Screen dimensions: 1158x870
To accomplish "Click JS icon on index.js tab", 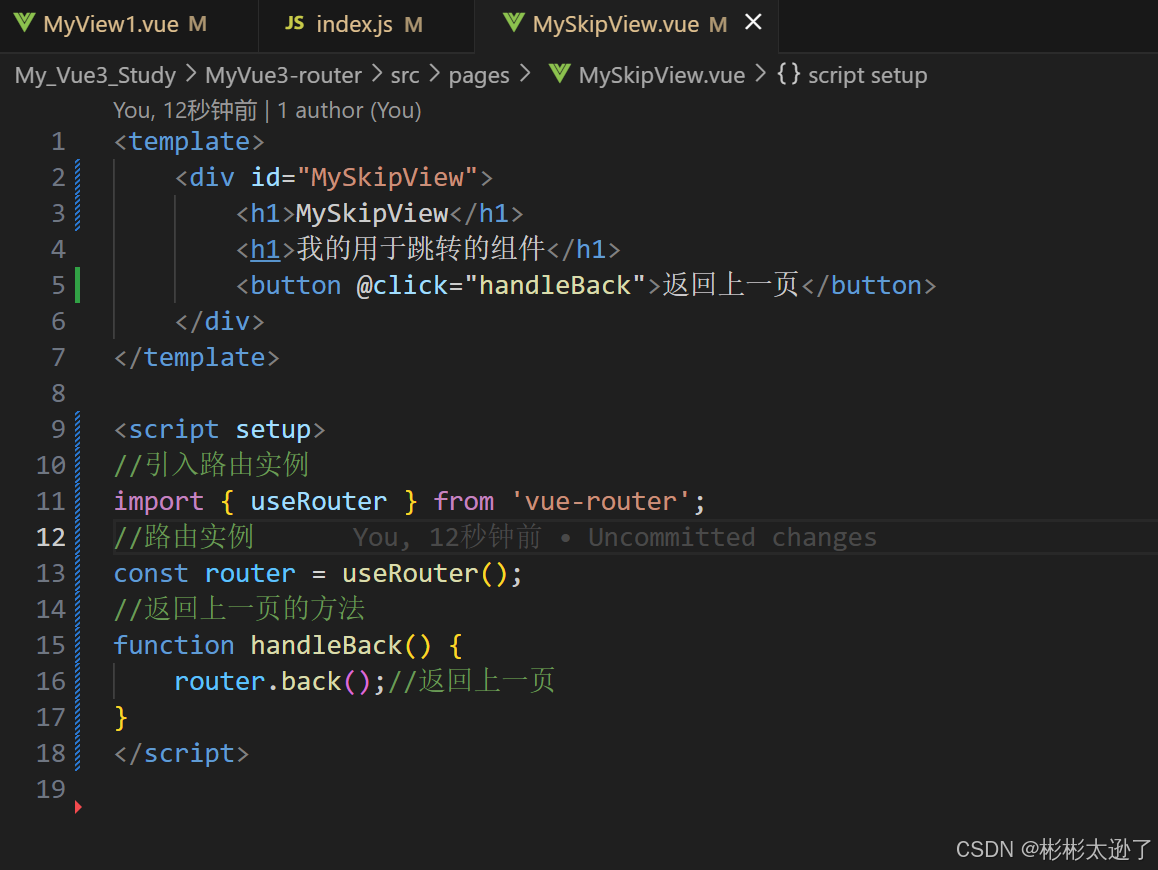I will pos(294,23).
